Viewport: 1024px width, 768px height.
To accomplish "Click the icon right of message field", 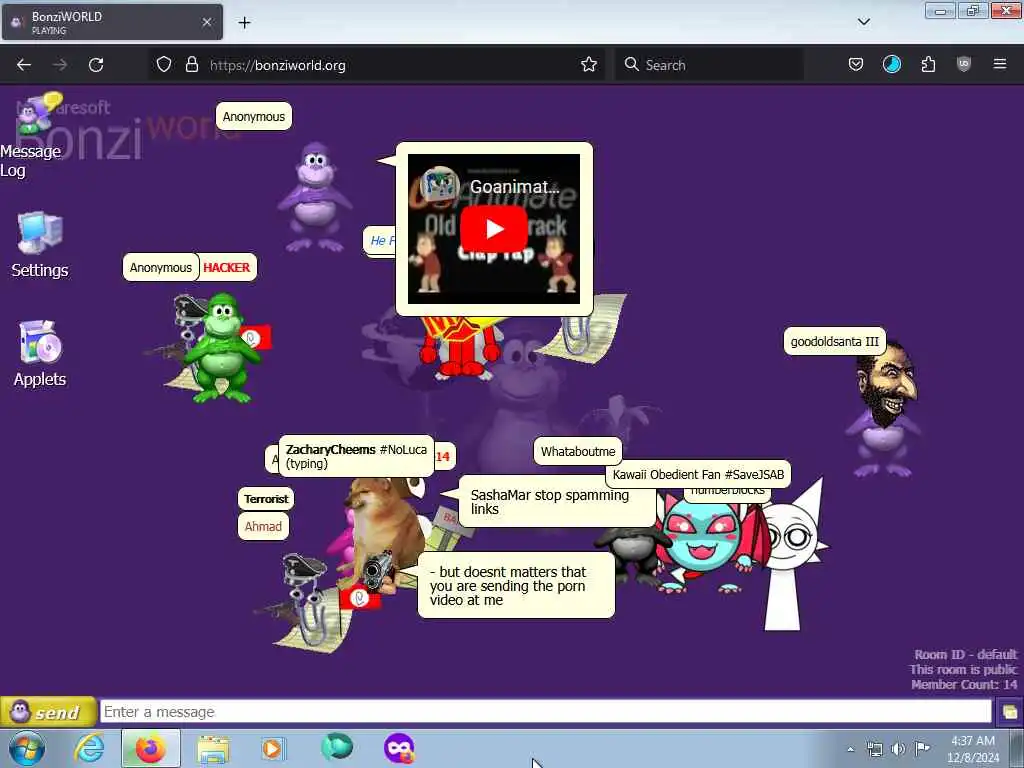I will 1010,712.
